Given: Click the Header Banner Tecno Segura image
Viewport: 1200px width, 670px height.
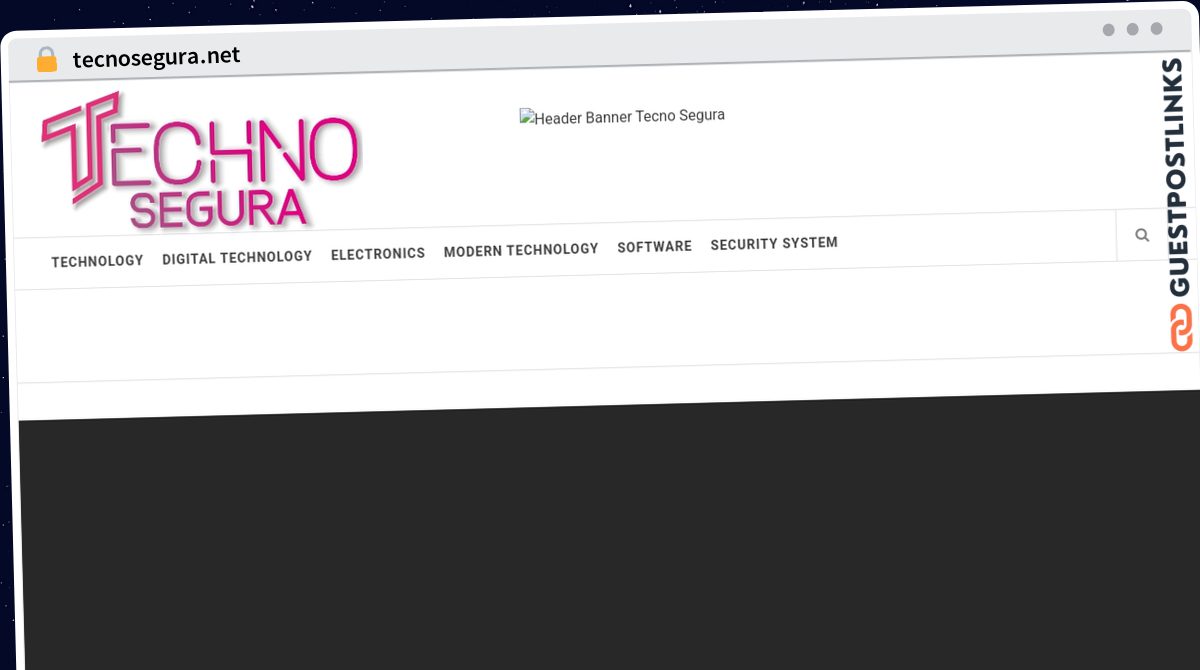Looking at the screenshot, I should 622,116.
